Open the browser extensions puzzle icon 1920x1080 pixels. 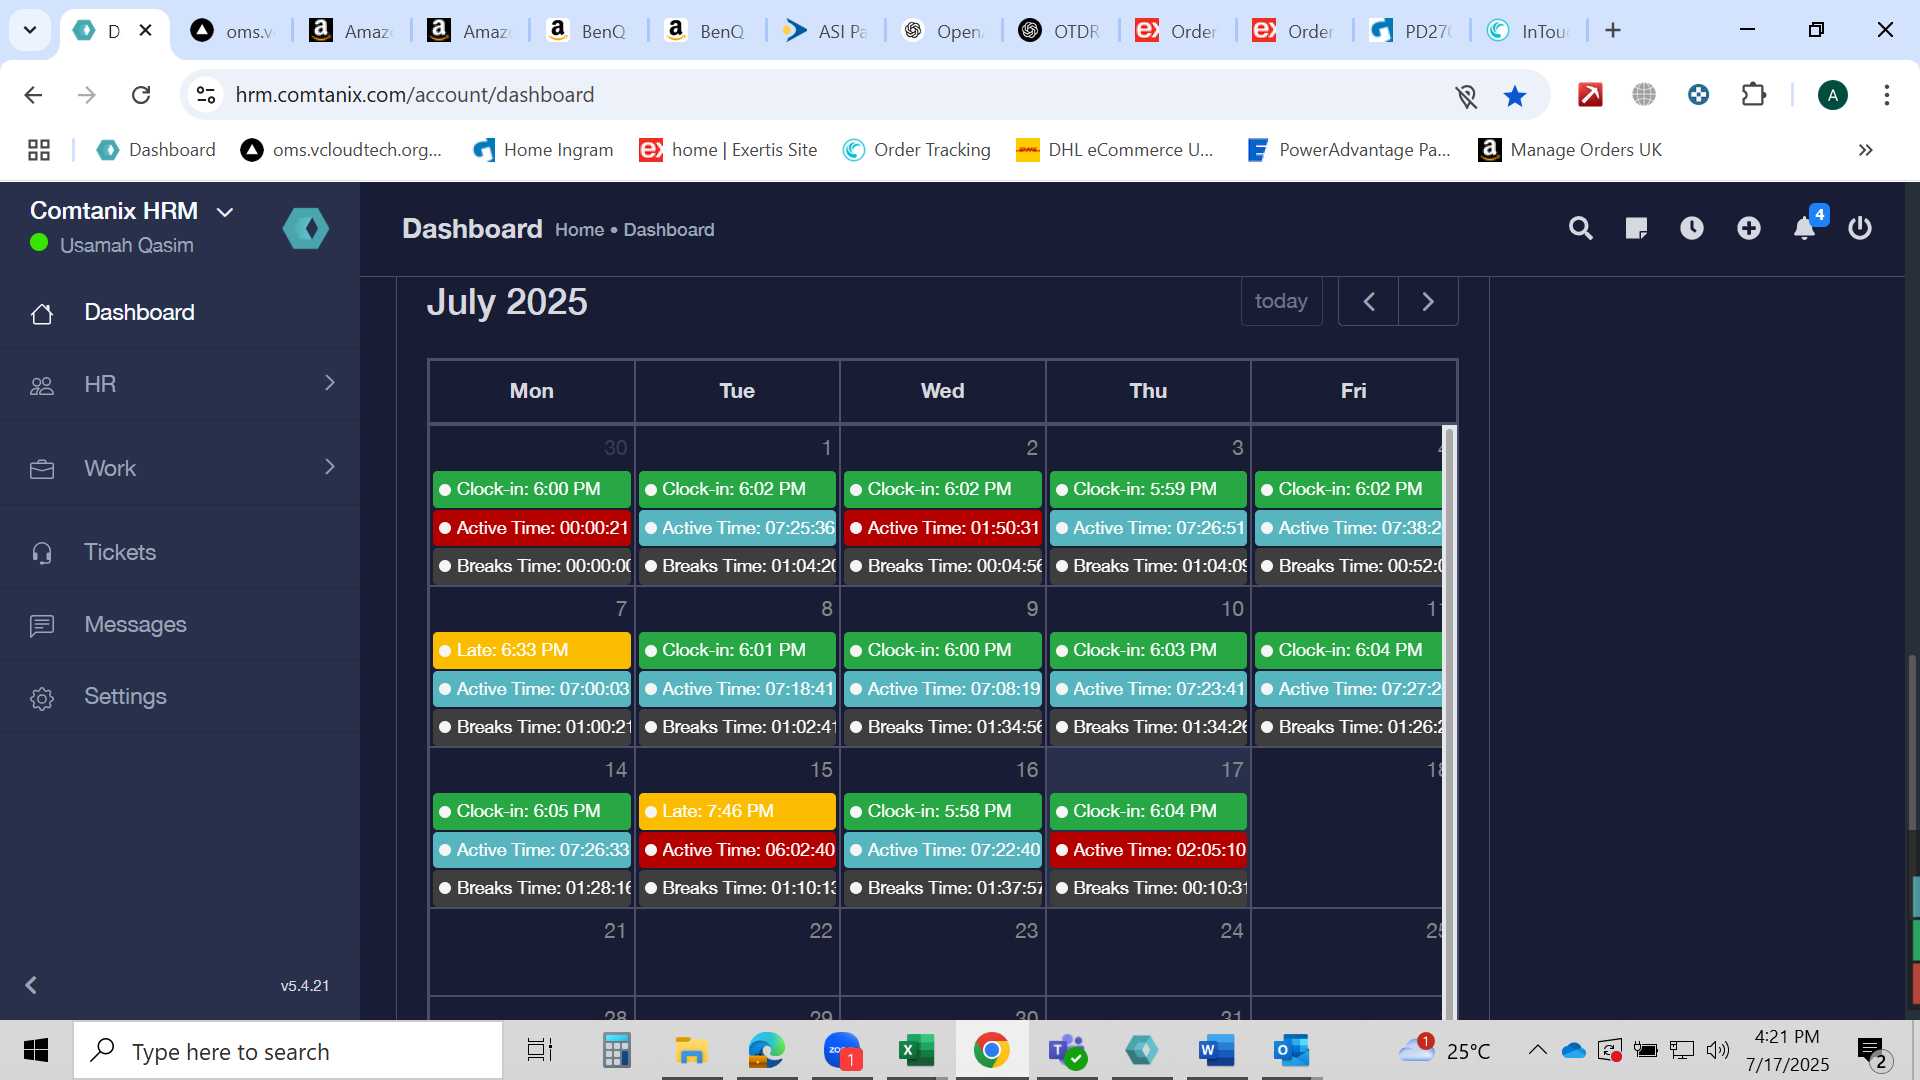(1754, 95)
